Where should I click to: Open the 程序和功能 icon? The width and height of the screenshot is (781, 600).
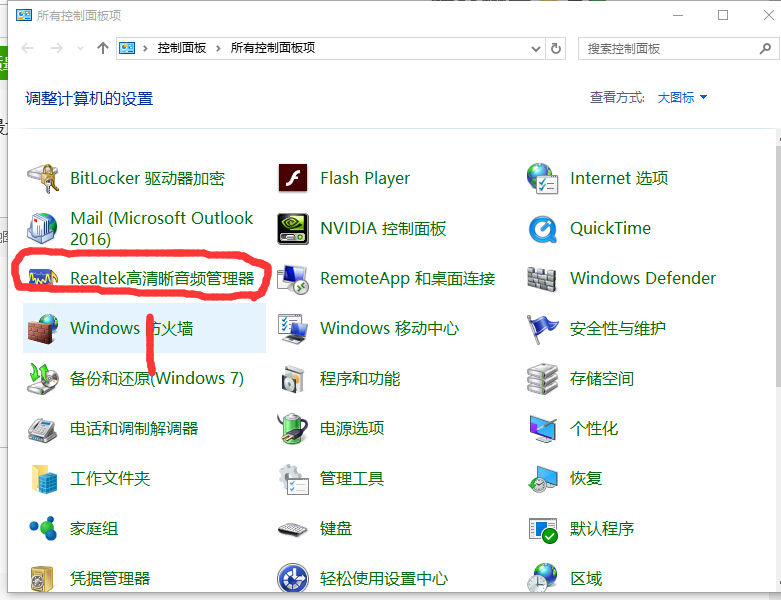point(293,379)
